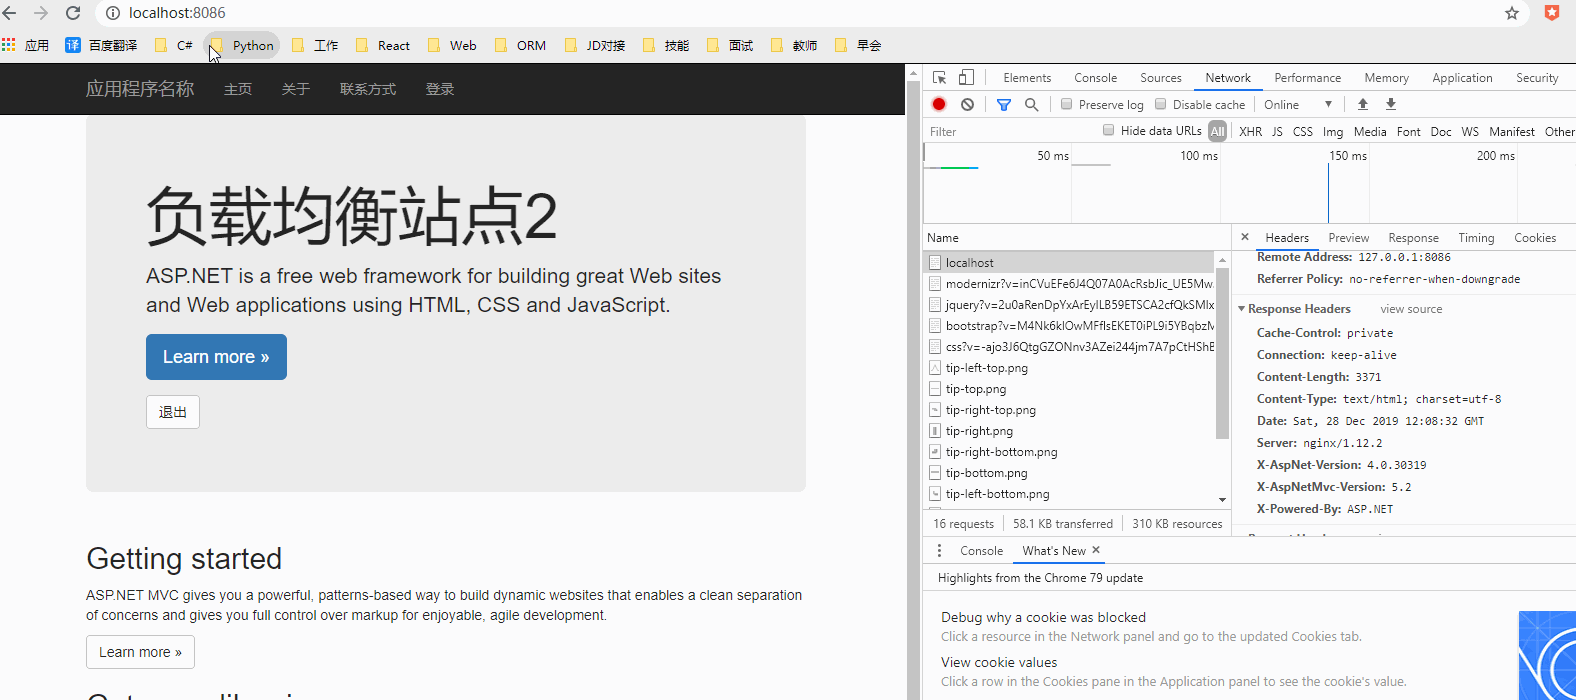Check the Disable cache option
Image resolution: width=1576 pixels, height=700 pixels.
point(1161,105)
